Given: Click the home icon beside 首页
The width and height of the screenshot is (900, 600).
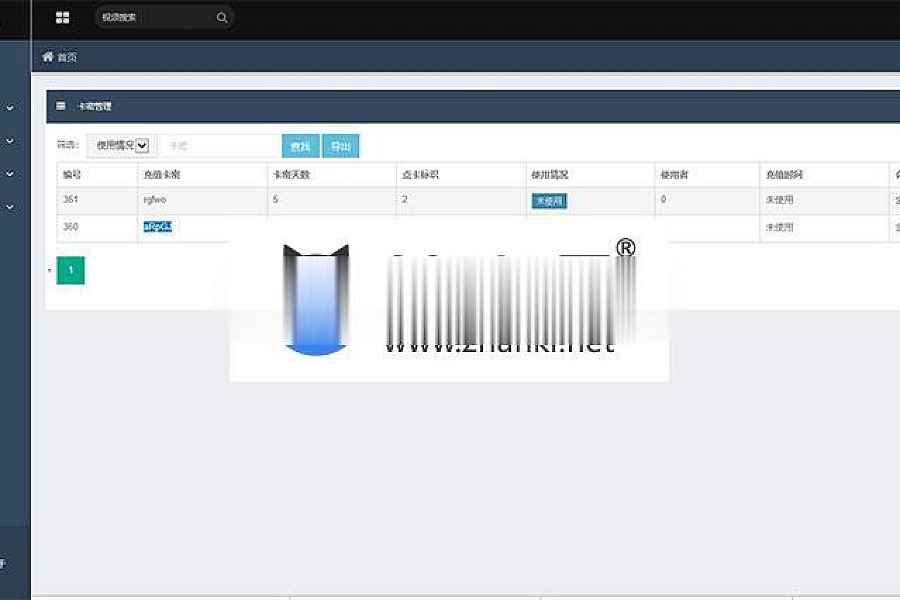Looking at the screenshot, I should (48, 56).
